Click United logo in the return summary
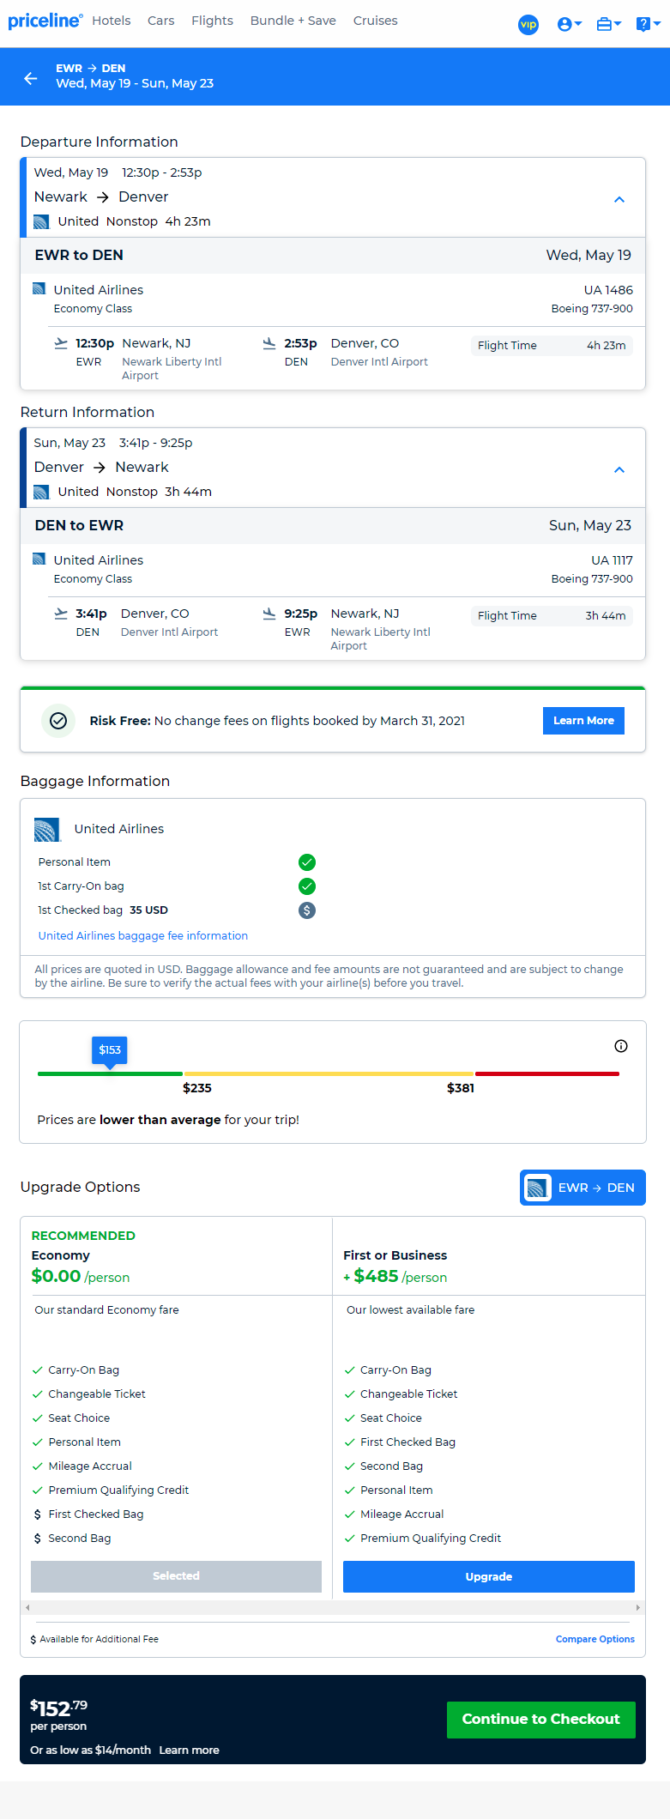Screen dimensions: 670x1820 coord(41,492)
